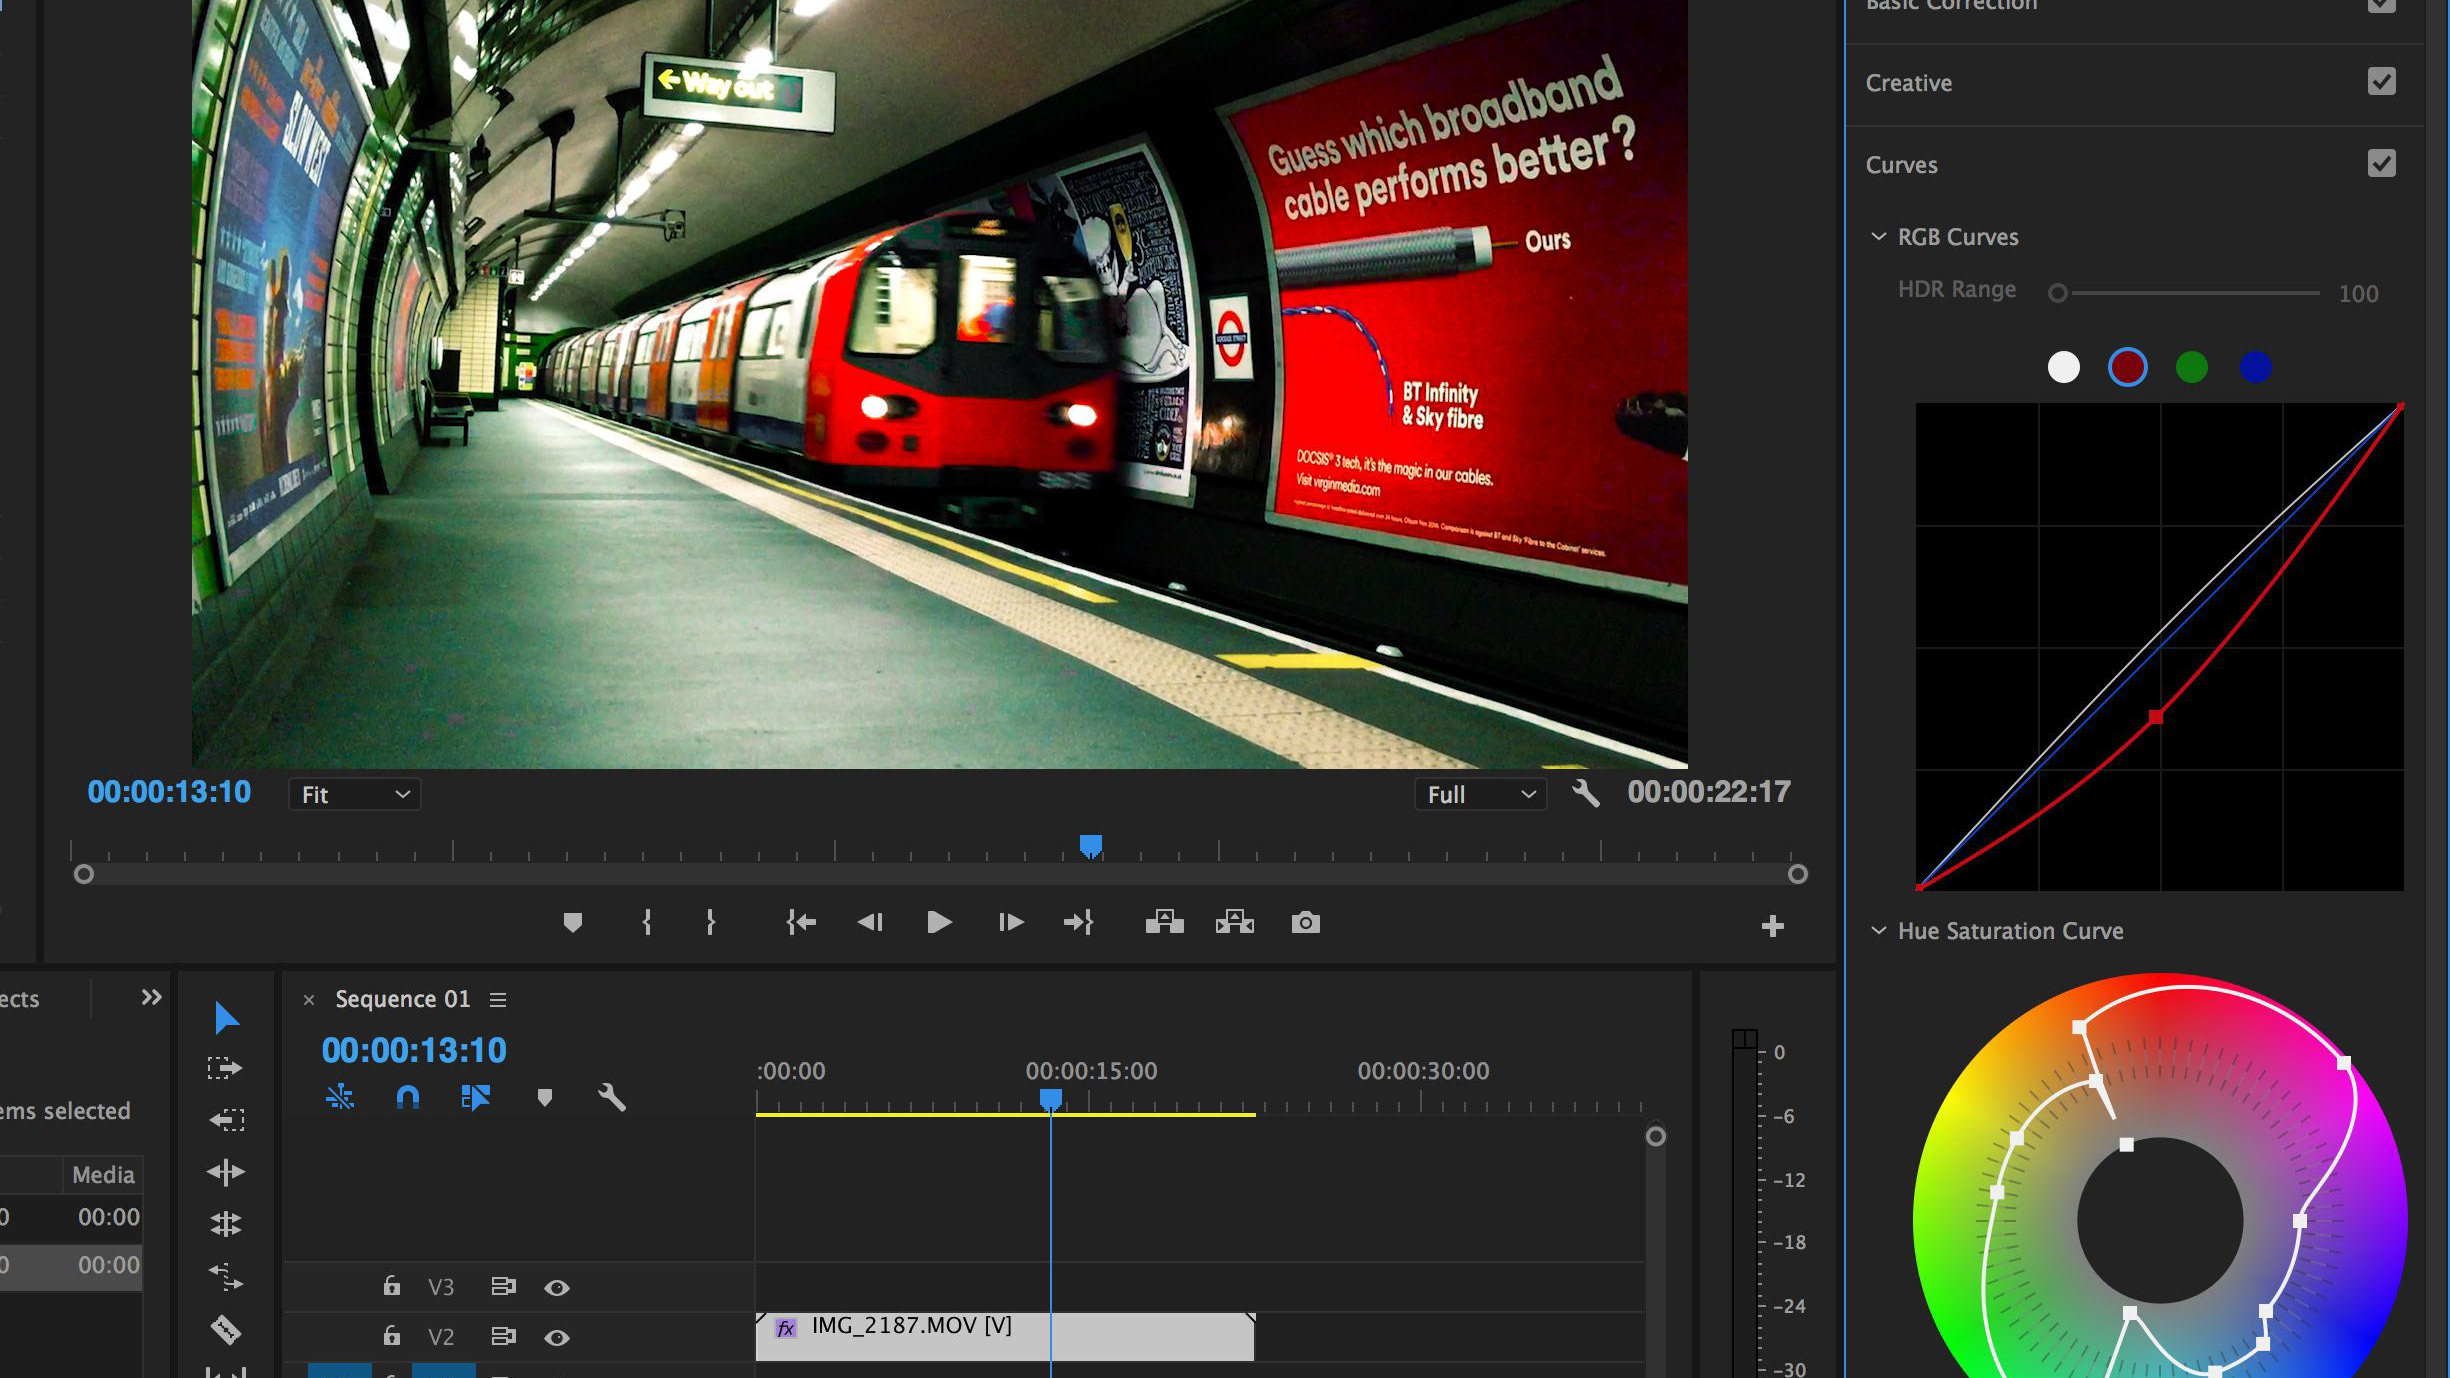The width and height of the screenshot is (2450, 1378).
Task: Click the monitor zoom scrollbar right handle
Action: pyautogui.click(x=1797, y=874)
